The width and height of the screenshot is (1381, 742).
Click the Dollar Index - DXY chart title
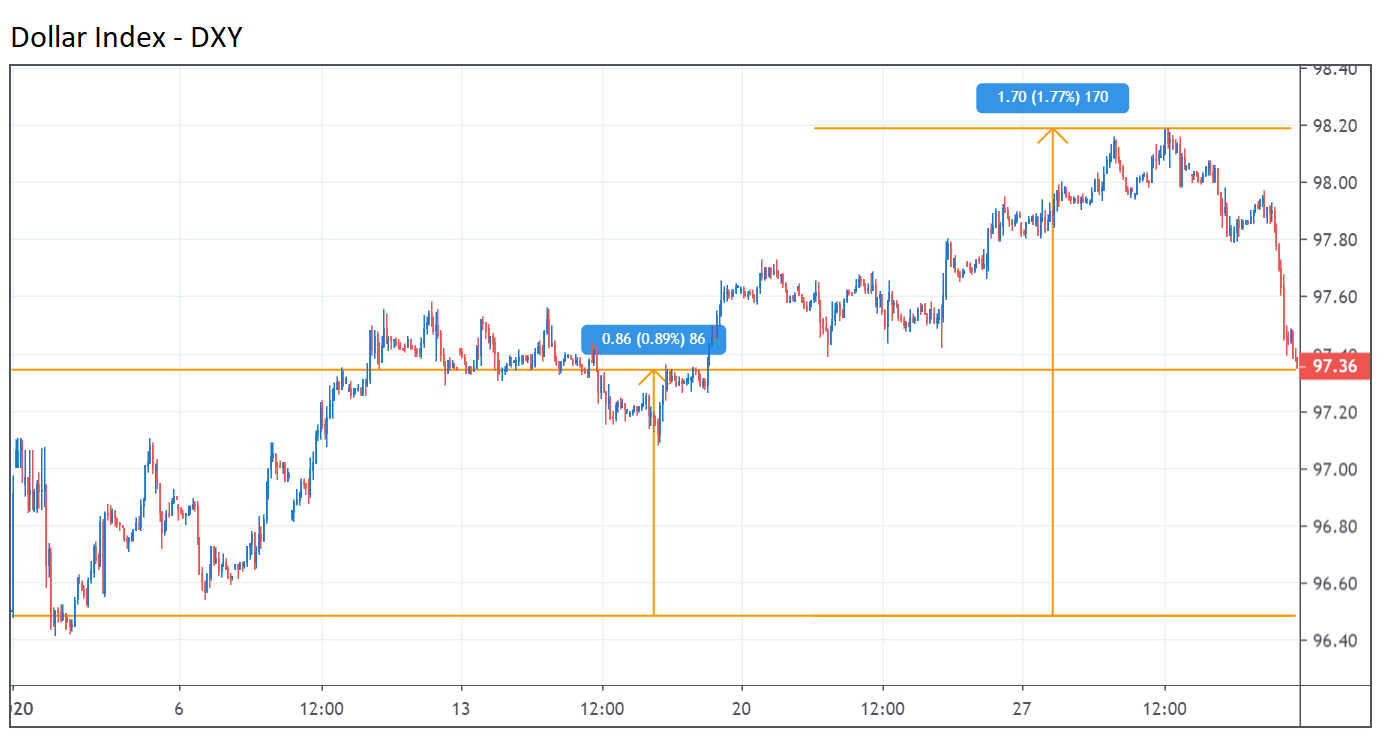[x=127, y=37]
